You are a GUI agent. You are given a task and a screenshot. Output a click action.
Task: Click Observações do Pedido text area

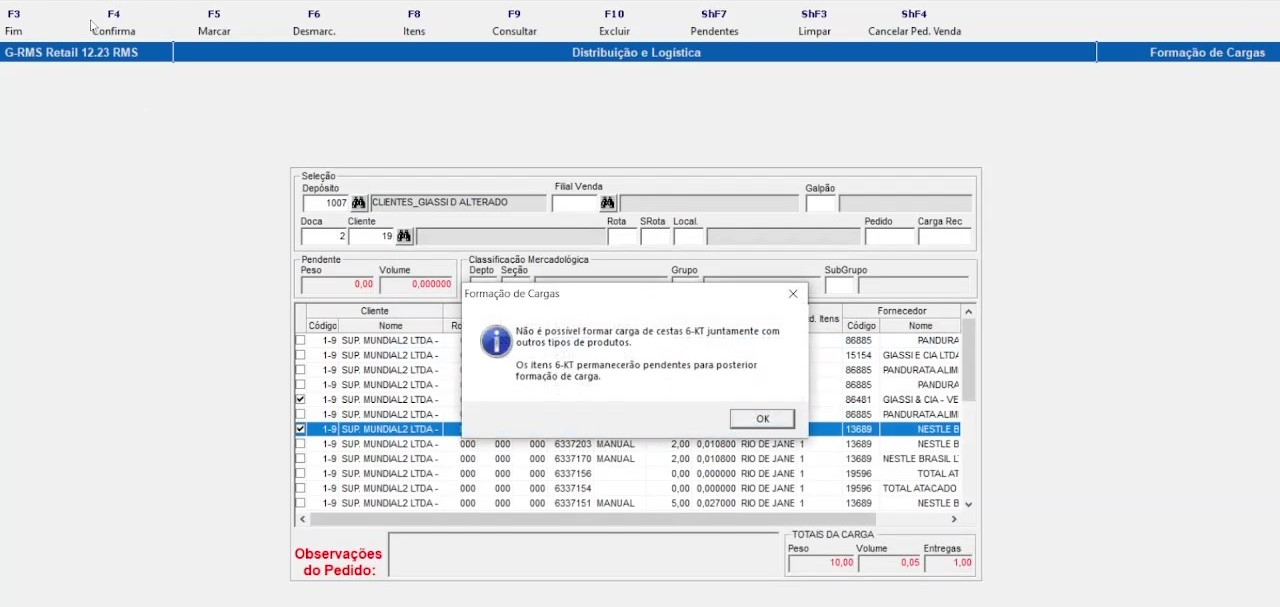click(x=583, y=555)
